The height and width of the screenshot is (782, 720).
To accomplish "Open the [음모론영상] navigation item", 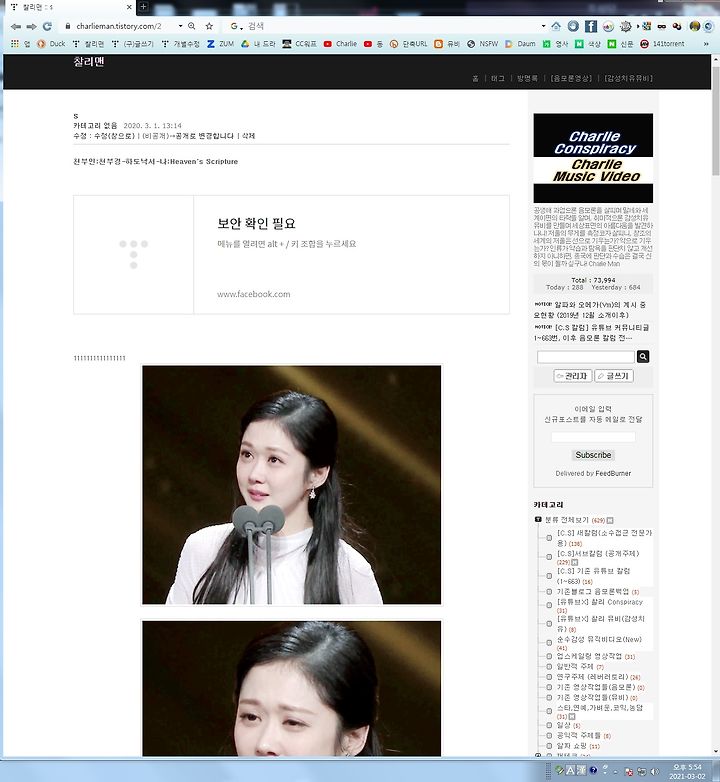I will [x=571, y=78].
